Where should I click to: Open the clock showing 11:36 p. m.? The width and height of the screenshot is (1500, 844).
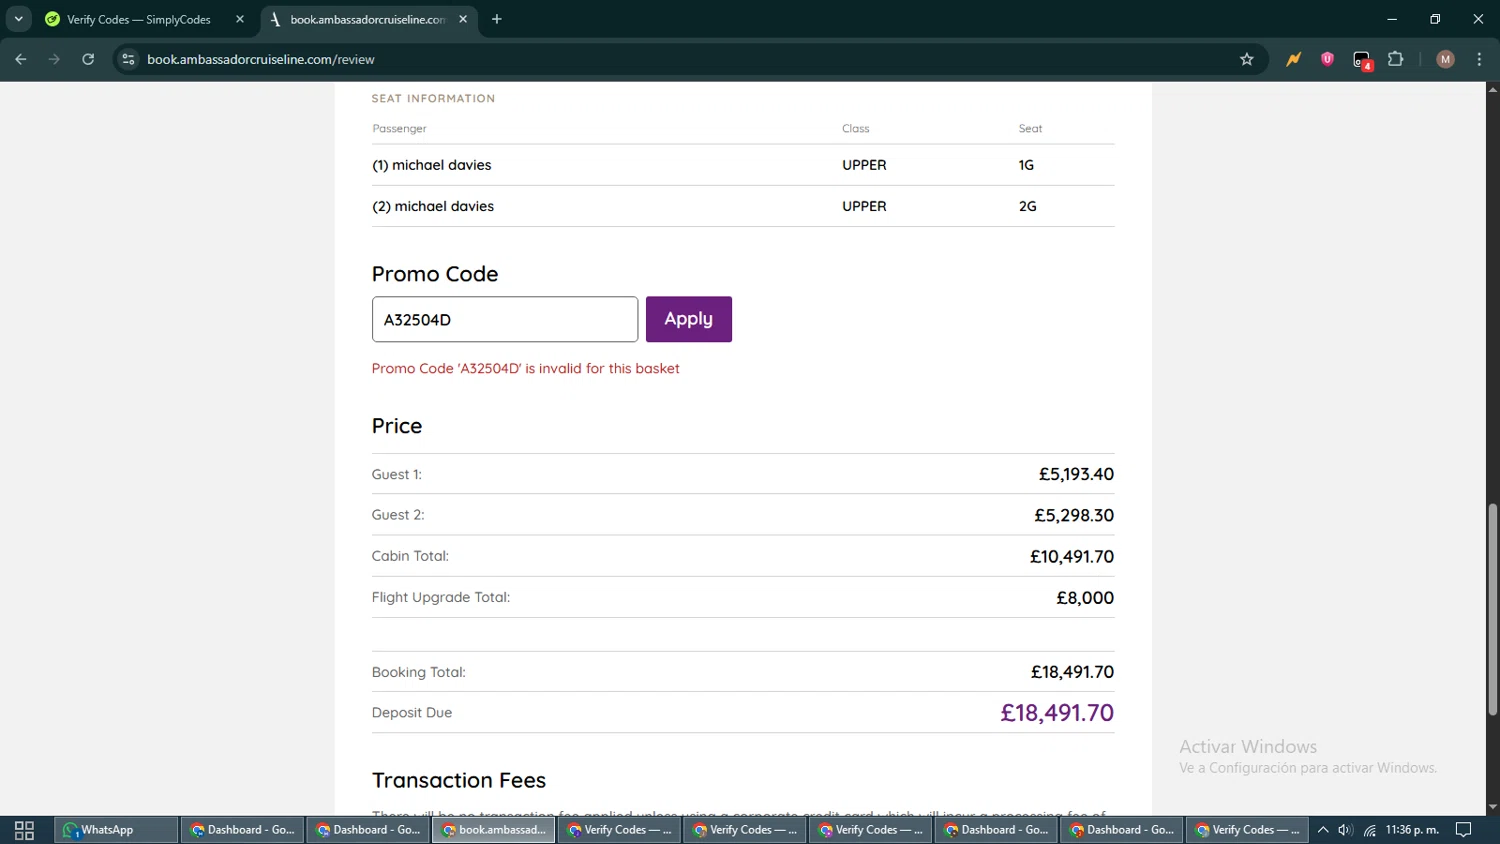1412,830
